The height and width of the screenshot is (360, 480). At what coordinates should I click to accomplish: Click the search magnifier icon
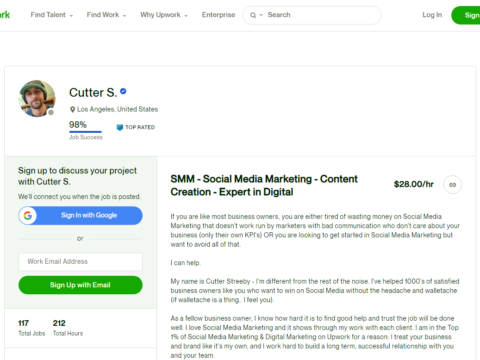(x=253, y=15)
